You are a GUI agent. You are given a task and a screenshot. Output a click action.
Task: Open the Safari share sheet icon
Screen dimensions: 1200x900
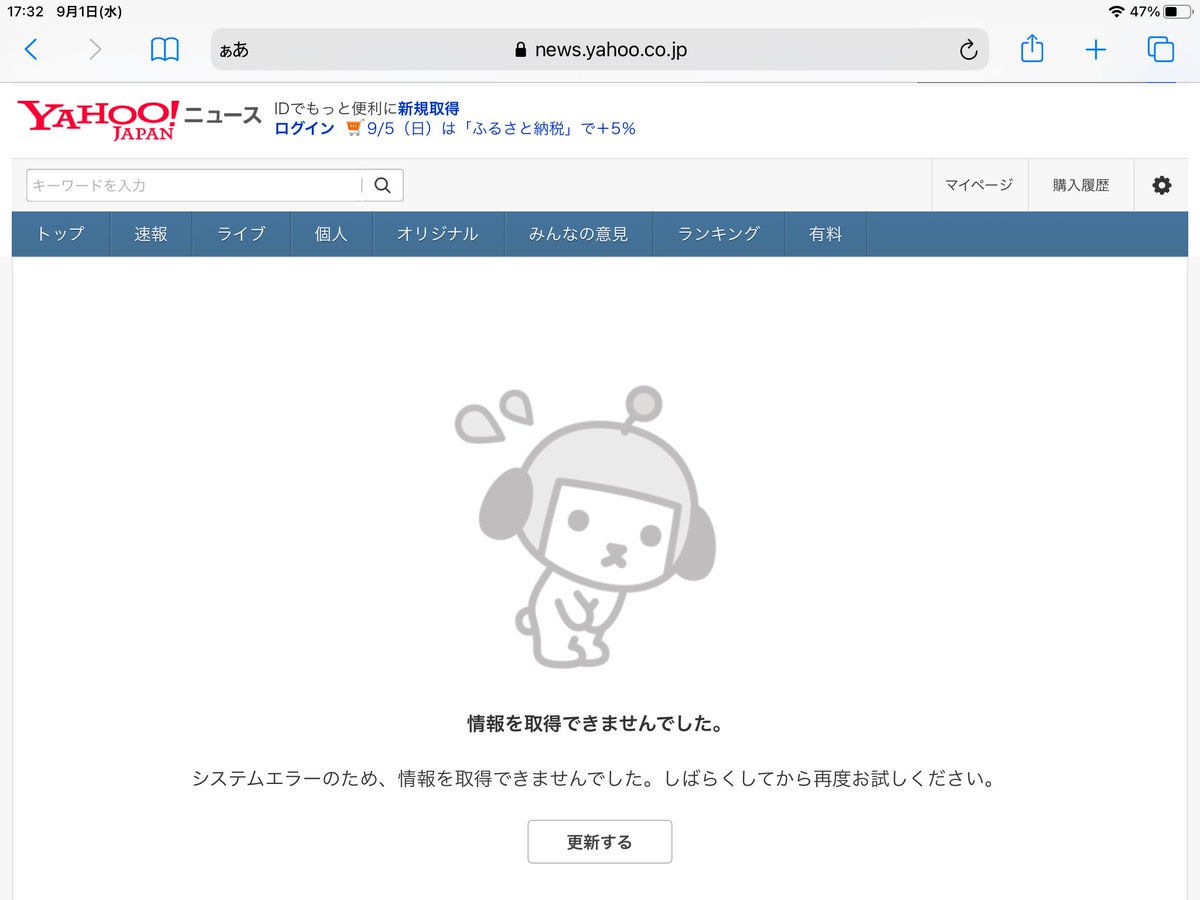point(1032,48)
